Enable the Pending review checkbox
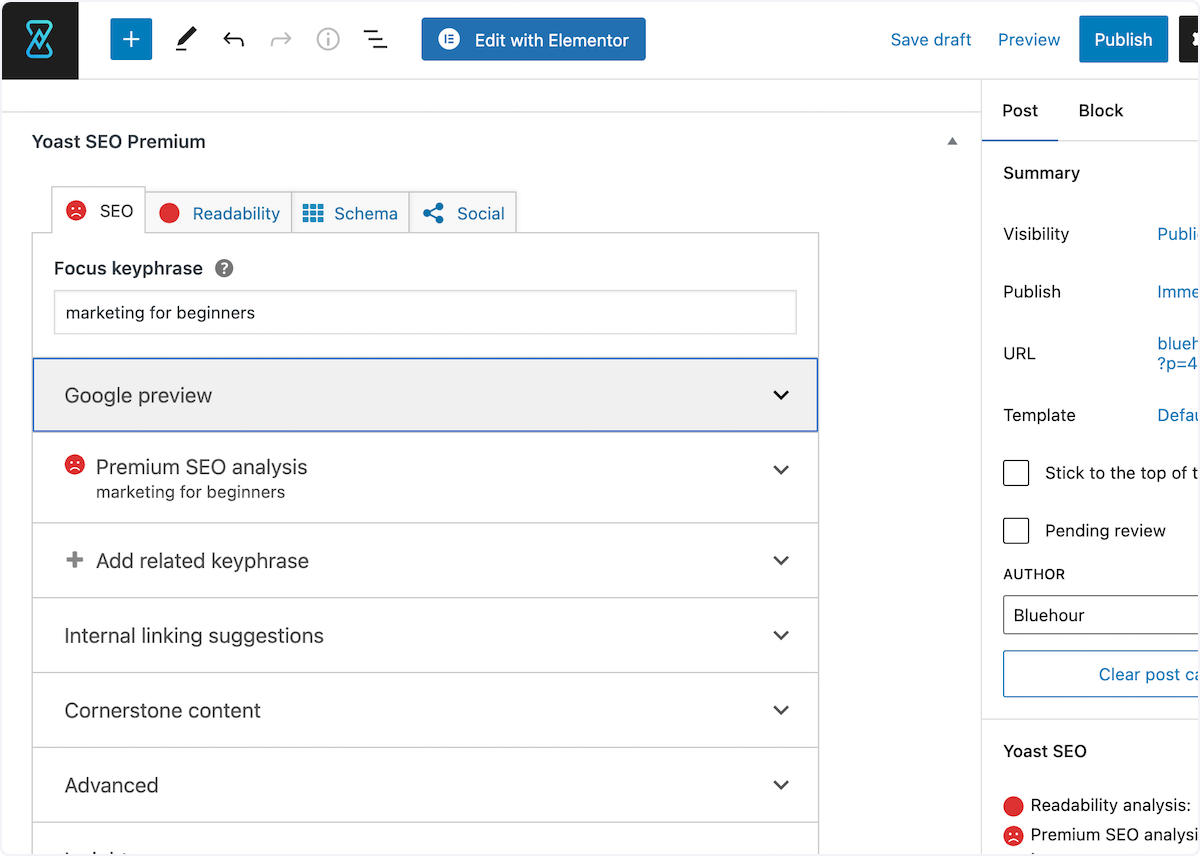The image size is (1200, 856). 1016,531
